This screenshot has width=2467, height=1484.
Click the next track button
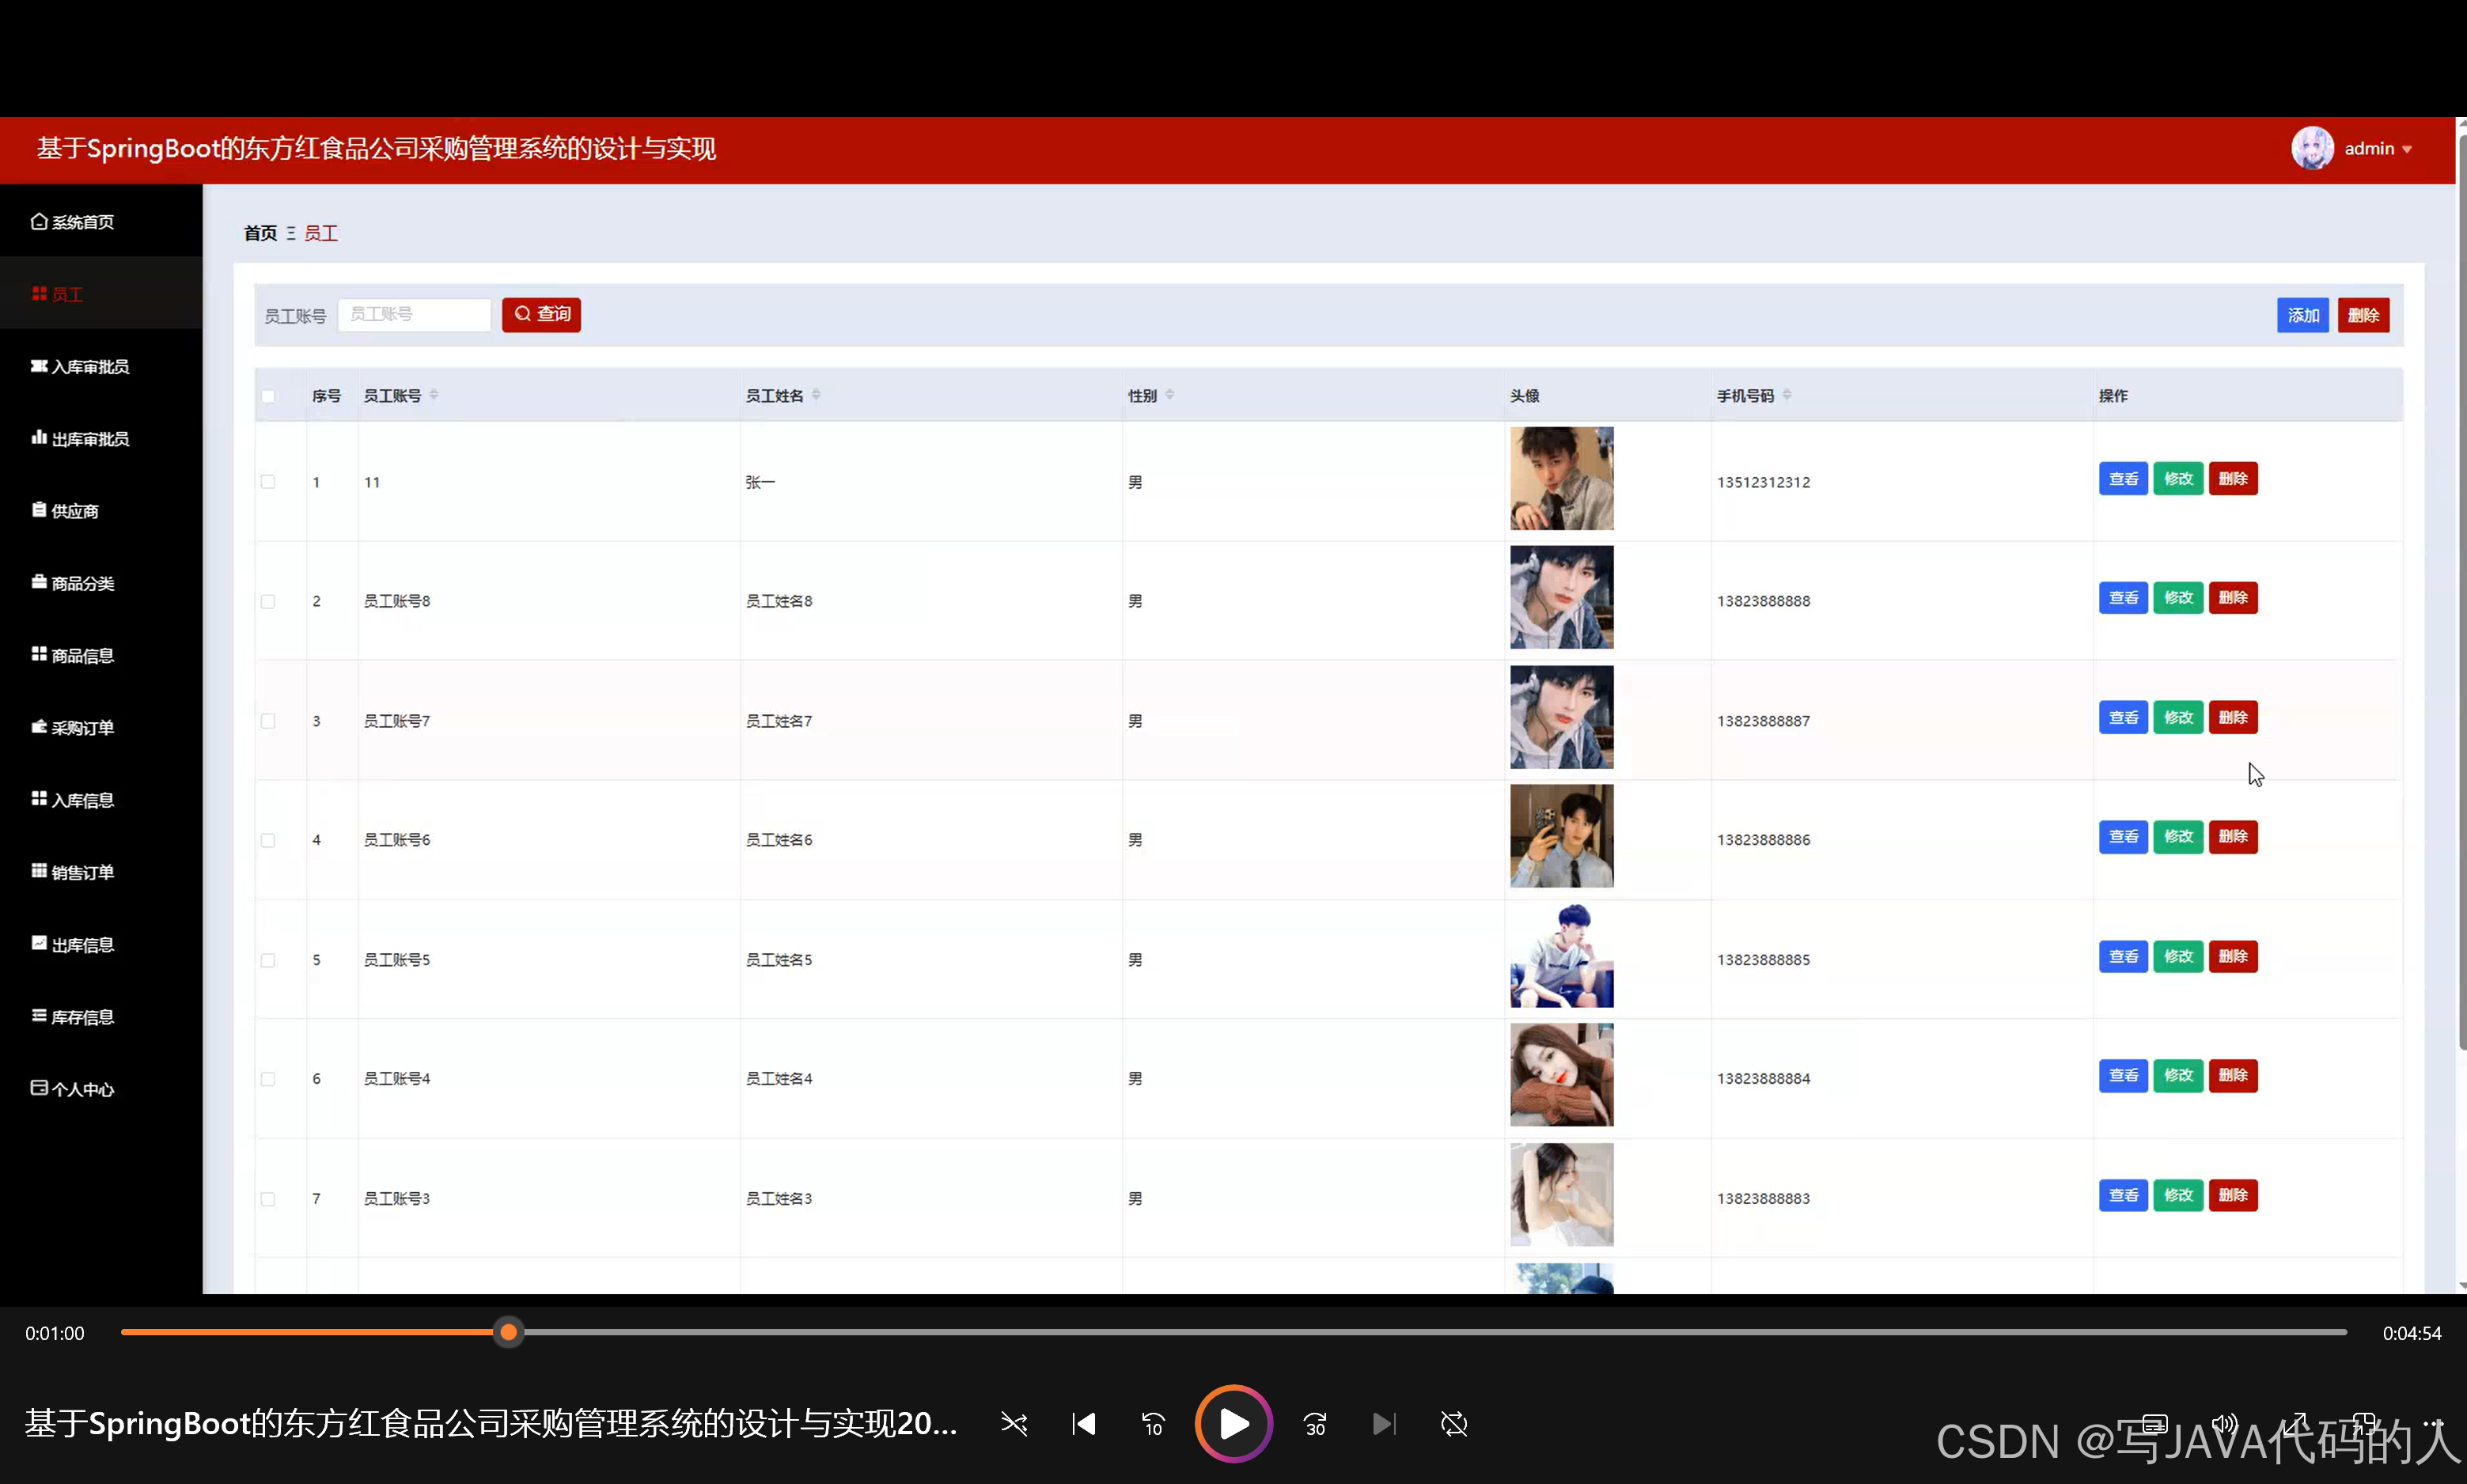click(x=1384, y=1423)
